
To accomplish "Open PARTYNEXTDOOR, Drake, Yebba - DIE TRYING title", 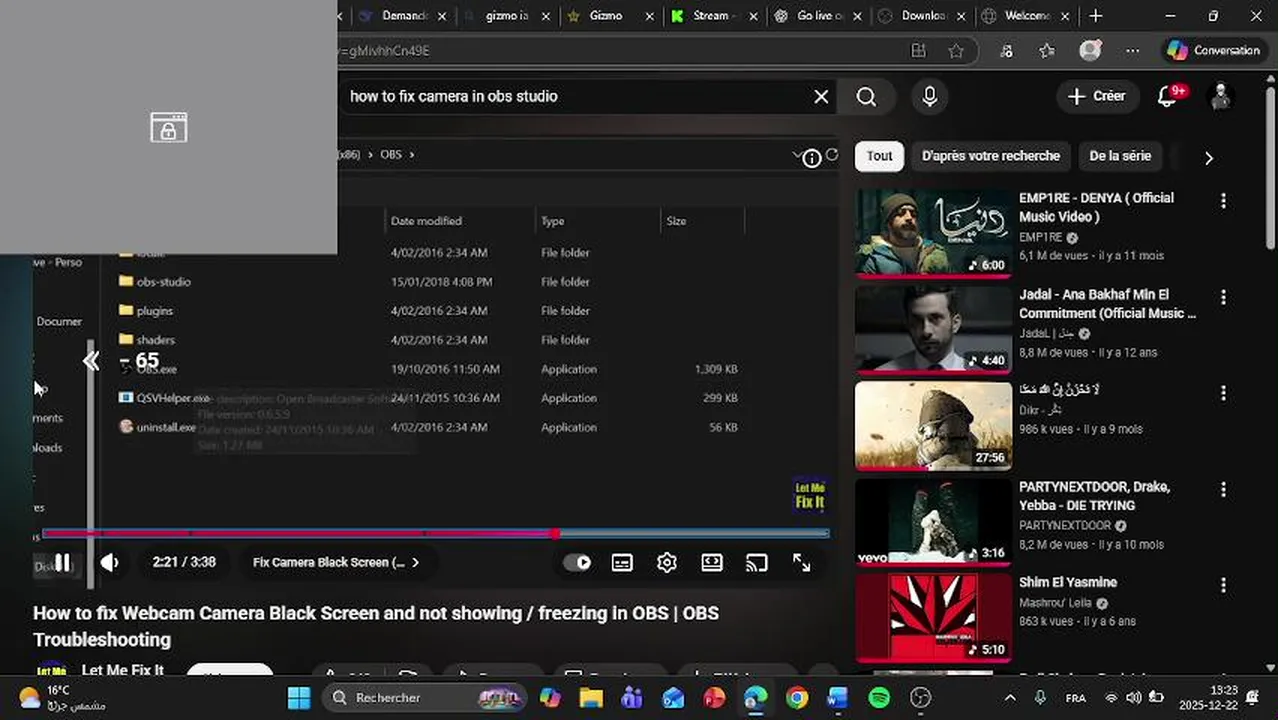I will (1094, 496).
